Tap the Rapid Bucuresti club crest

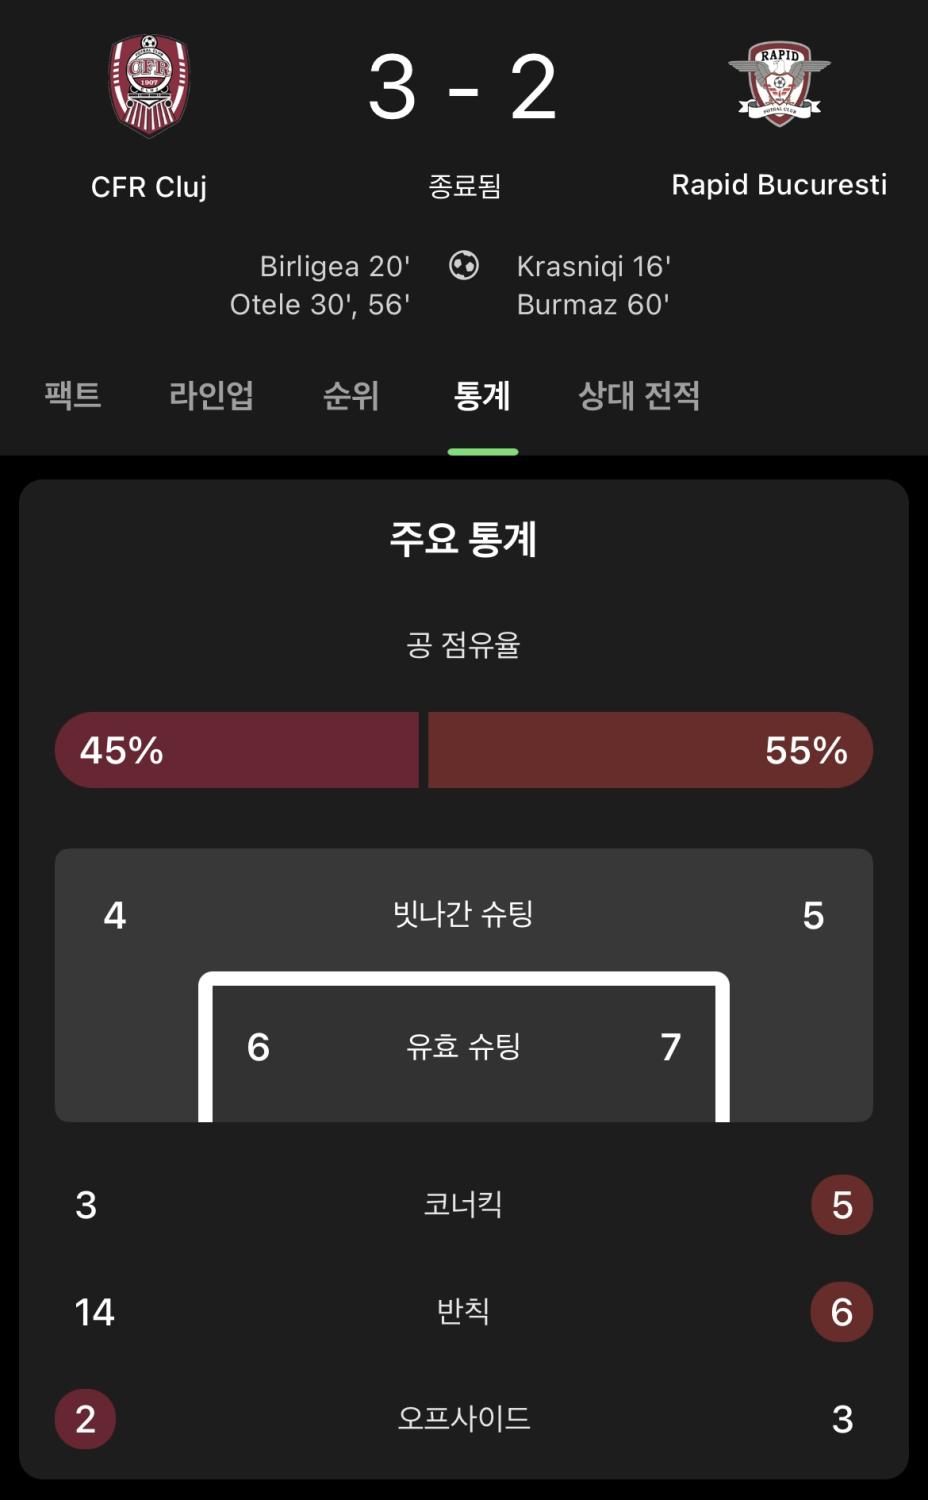click(x=779, y=85)
